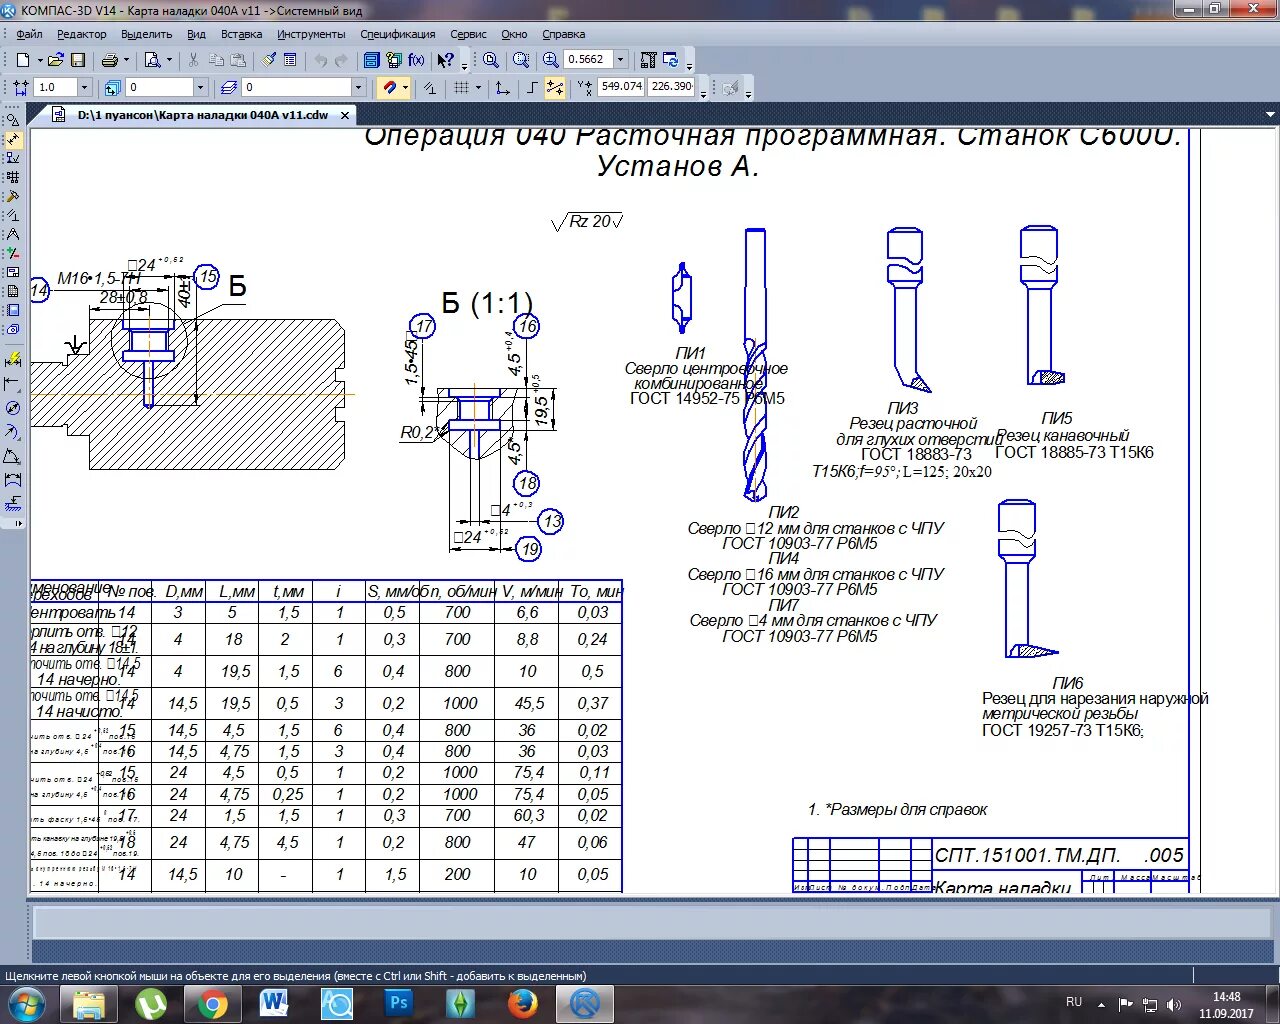Viewport: 1280px width, 1024px height.
Task: Create a new document with New icon
Action: (x=23, y=60)
